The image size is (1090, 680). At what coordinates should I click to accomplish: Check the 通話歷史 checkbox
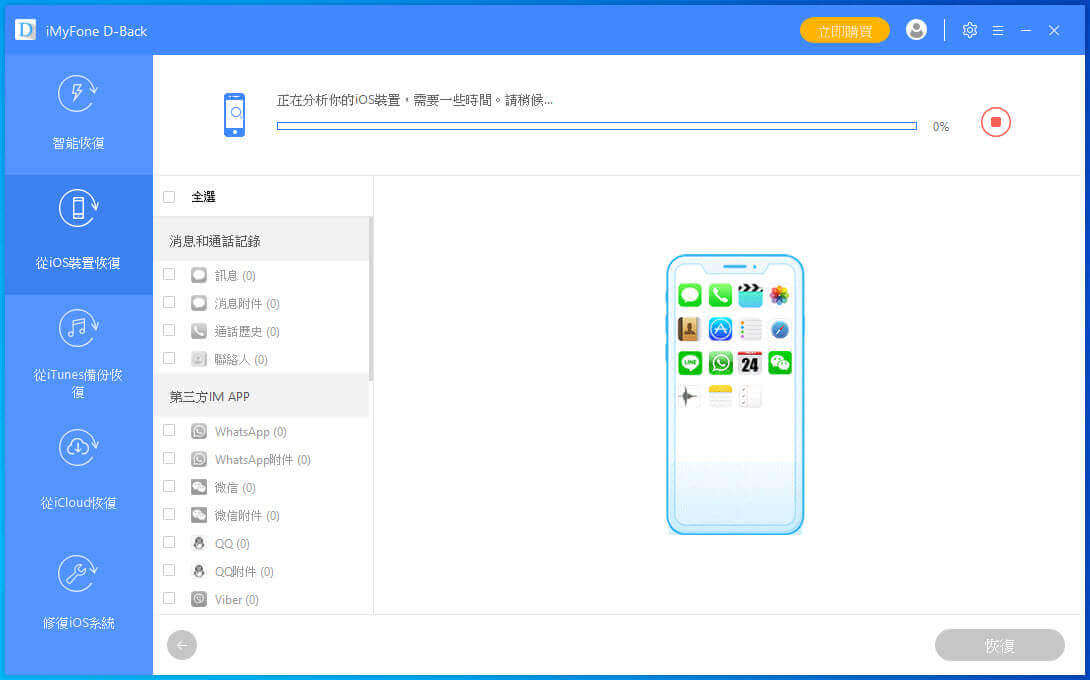pos(169,330)
